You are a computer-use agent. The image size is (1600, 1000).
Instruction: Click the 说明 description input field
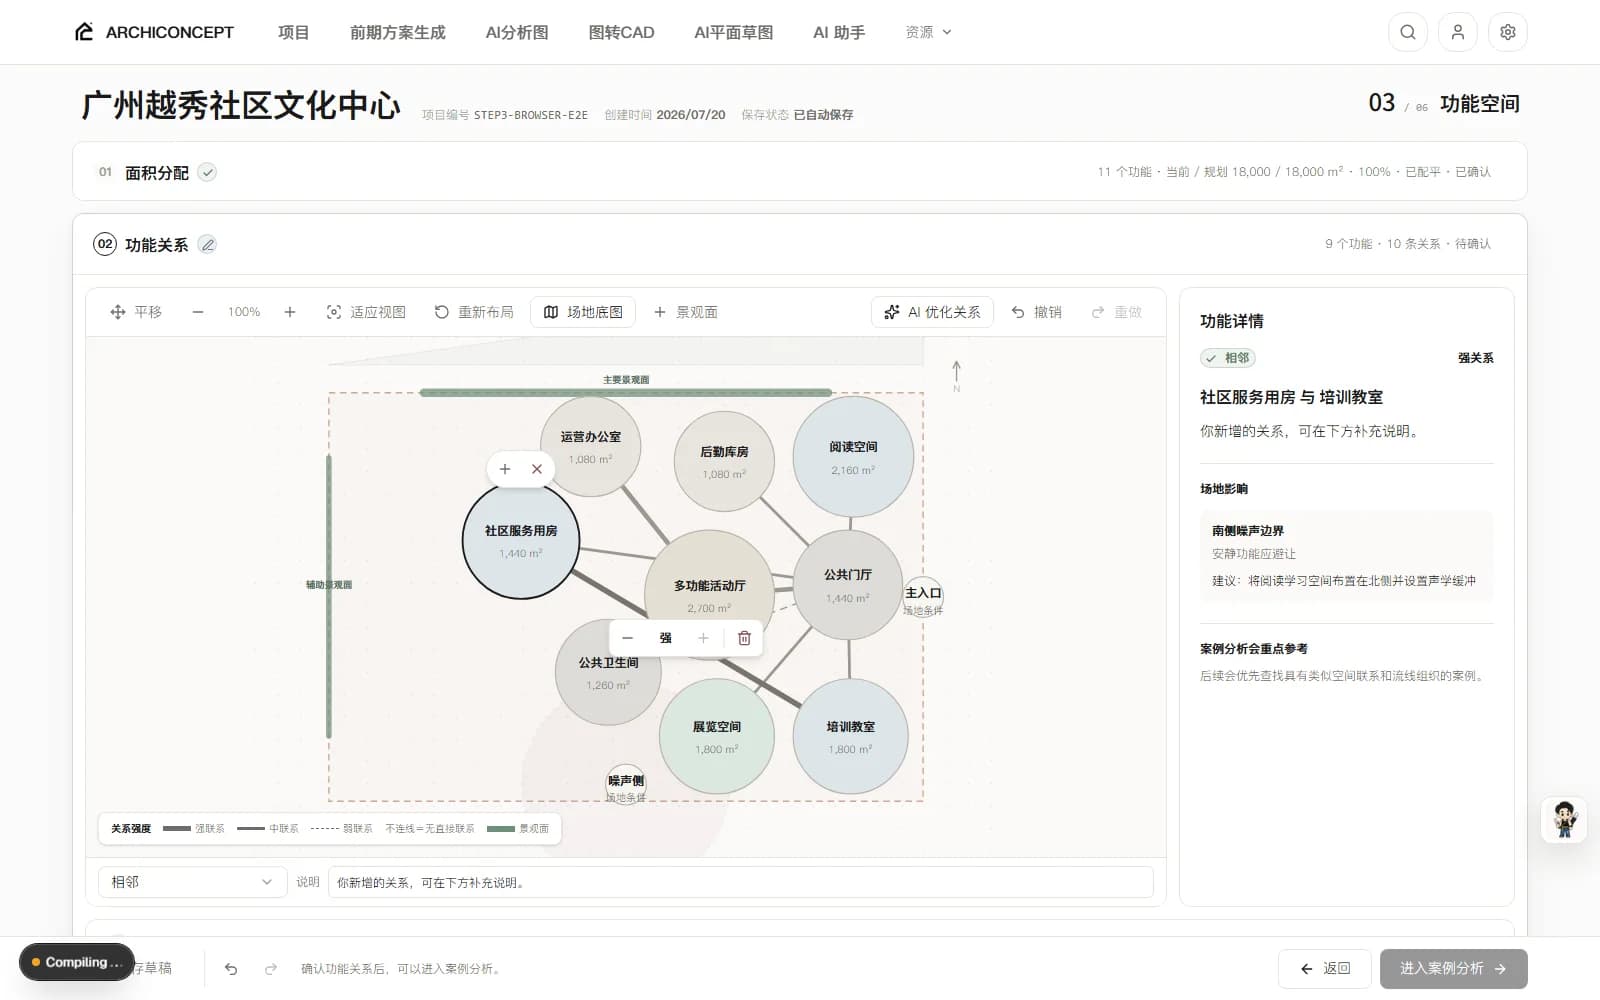click(x=740, y=882)
